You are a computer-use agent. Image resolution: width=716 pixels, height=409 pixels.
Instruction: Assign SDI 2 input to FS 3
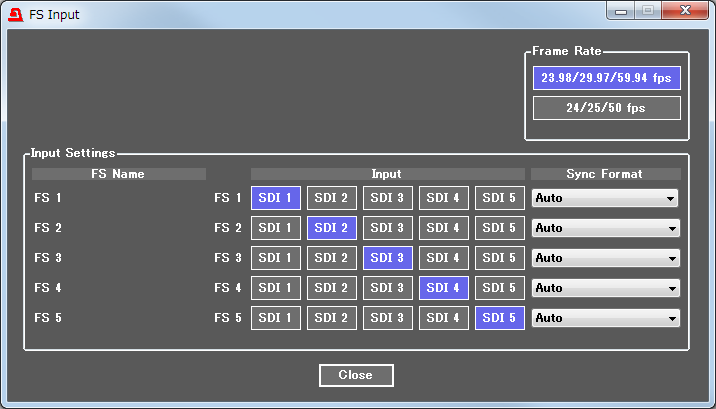(x=331, y=258)
